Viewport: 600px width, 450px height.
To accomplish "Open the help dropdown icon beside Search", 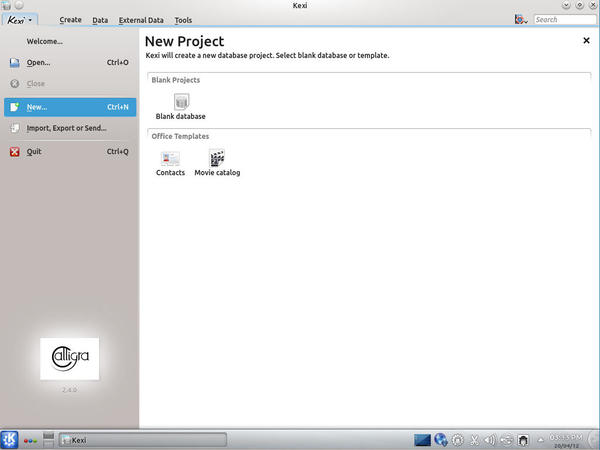I will pyautogui.click(x=521, y=19).
